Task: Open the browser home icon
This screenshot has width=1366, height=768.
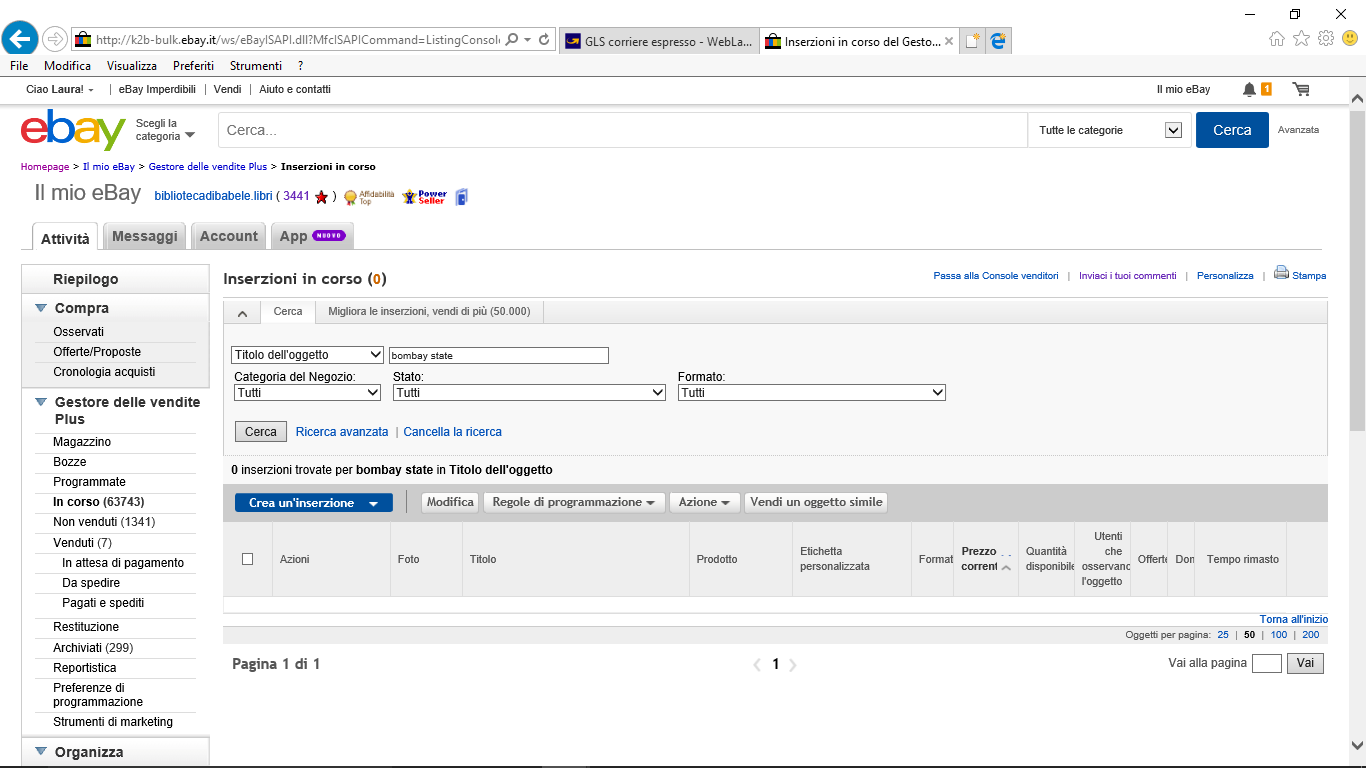Action: pyautogui.click(x=1277, y=39)
